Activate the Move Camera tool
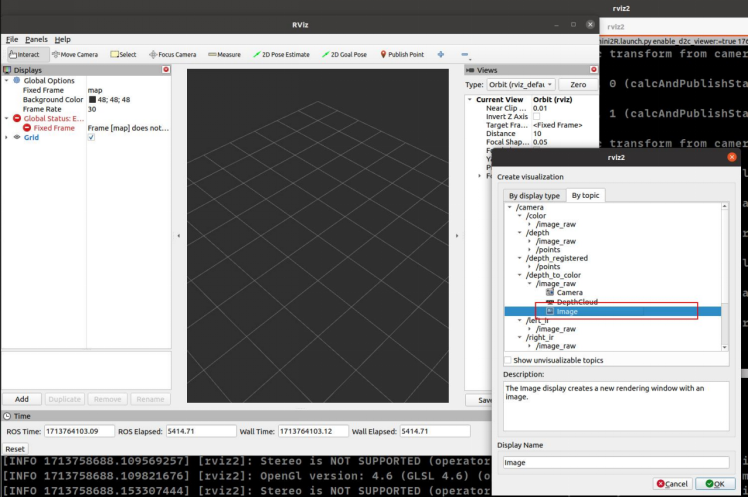748x497 pixels. click(x=74, y=54)
